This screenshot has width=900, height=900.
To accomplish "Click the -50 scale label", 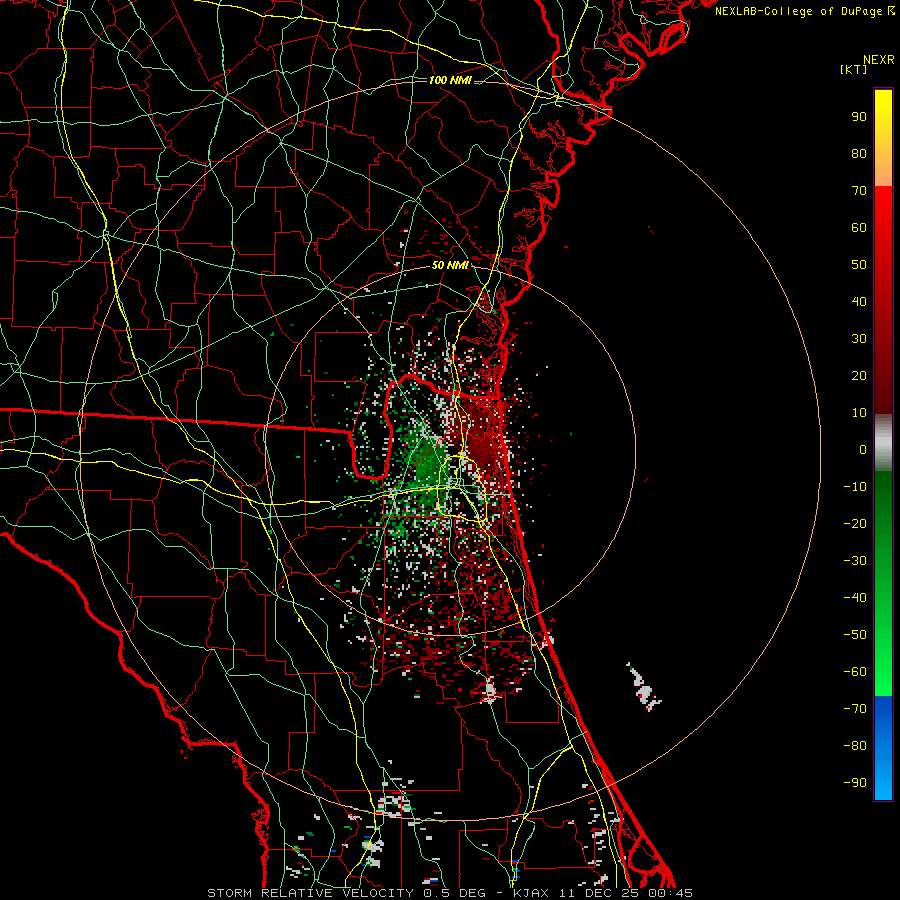I will [855, 635].
